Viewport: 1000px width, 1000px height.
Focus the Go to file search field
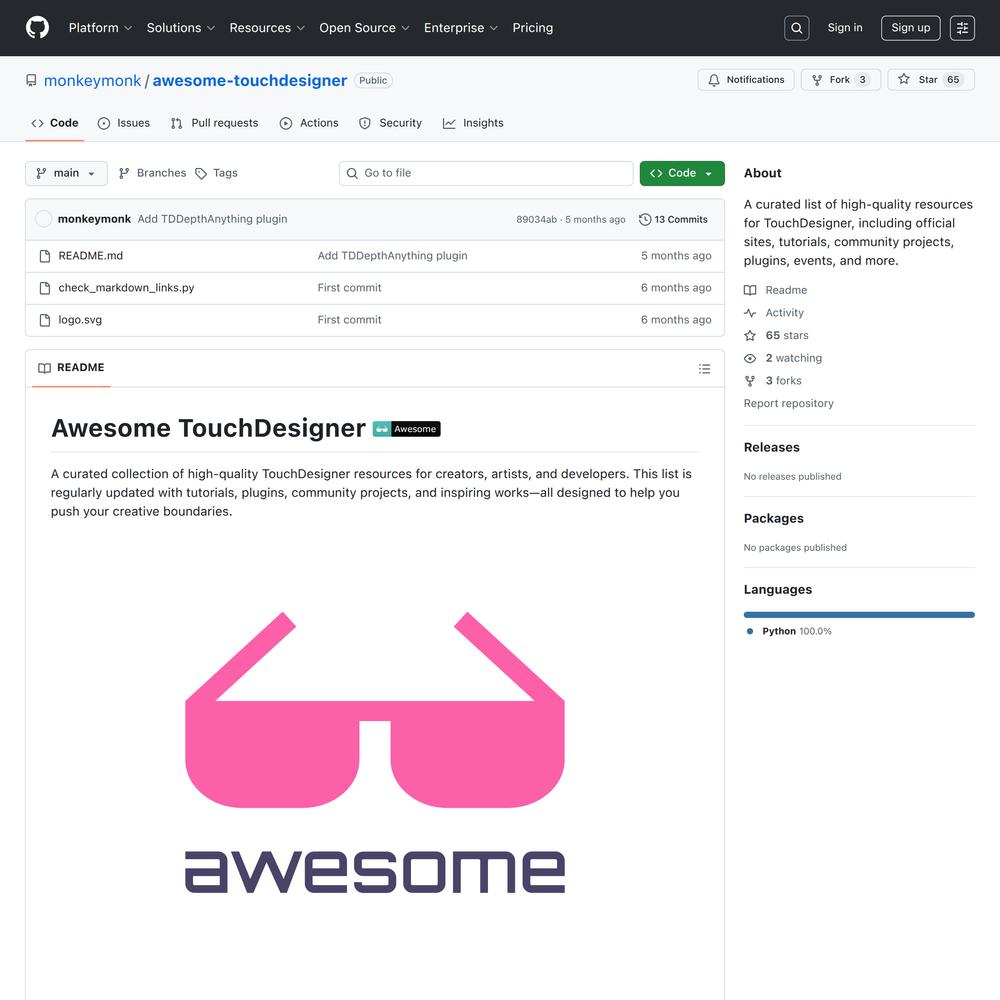point(486,173)
